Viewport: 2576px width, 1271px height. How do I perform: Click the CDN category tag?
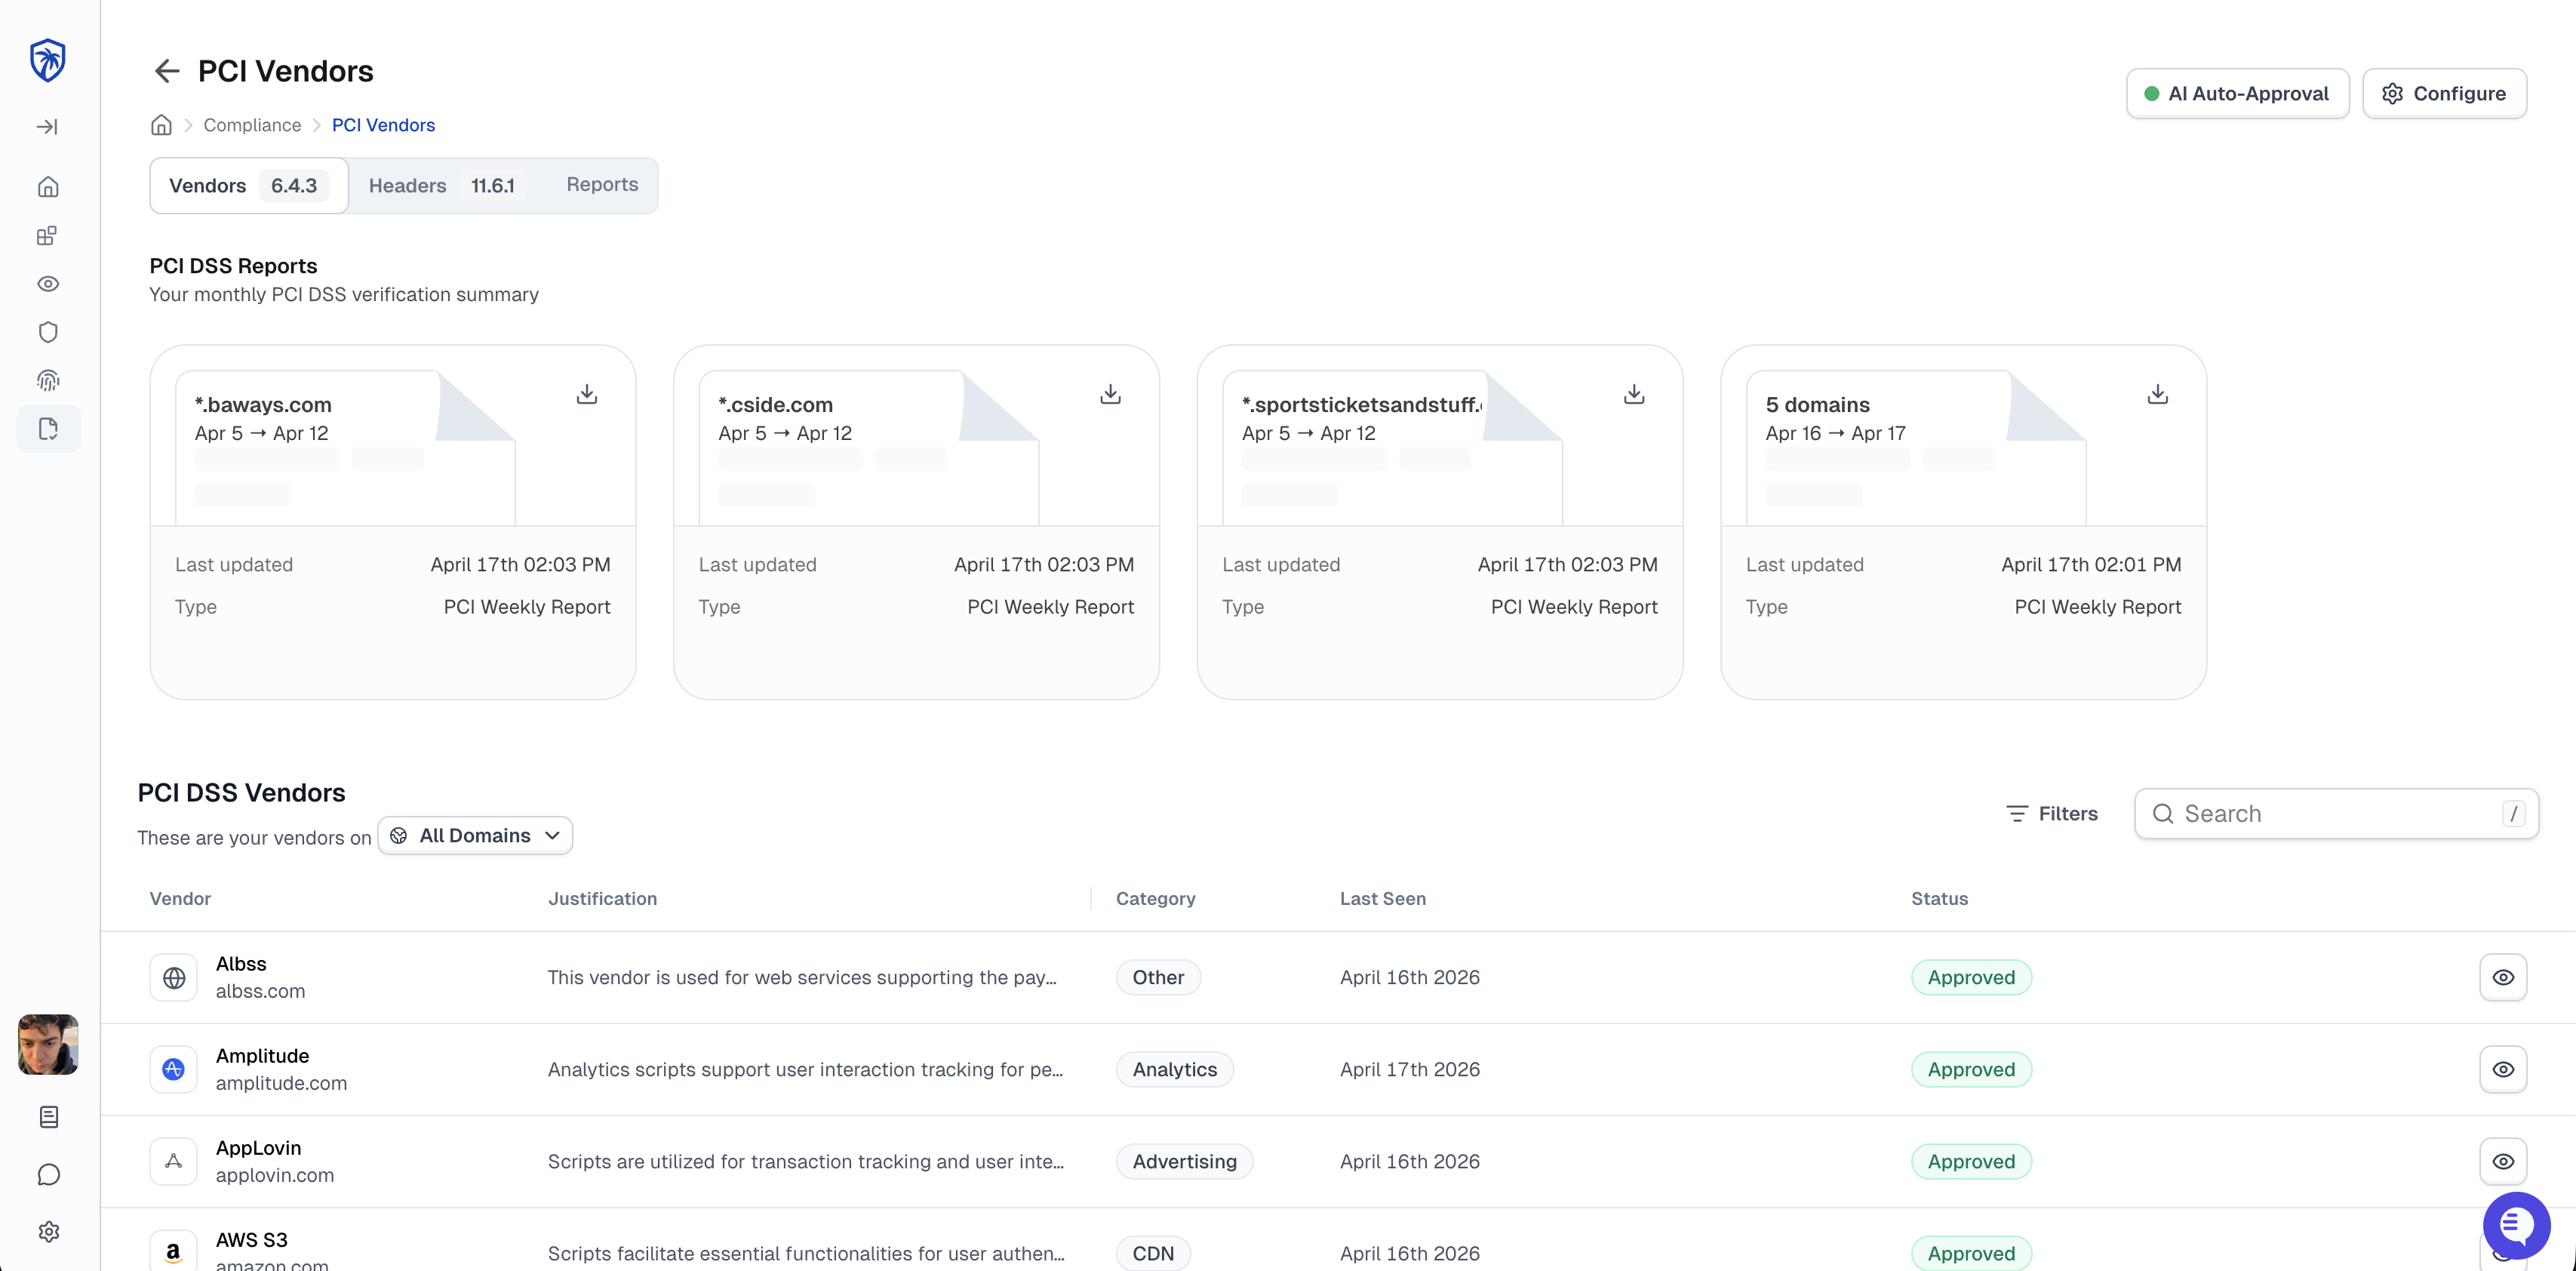tap(1153, 1254)
